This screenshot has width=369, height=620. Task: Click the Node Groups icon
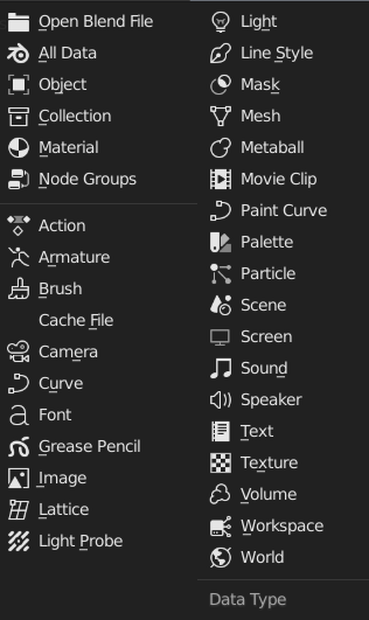pyautogui.click(x=18, y=179)
